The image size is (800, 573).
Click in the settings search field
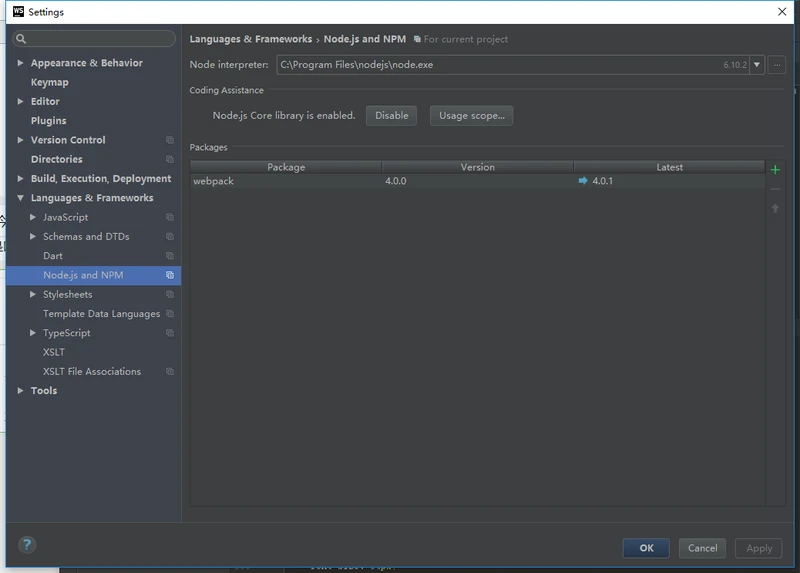[94, 39]
